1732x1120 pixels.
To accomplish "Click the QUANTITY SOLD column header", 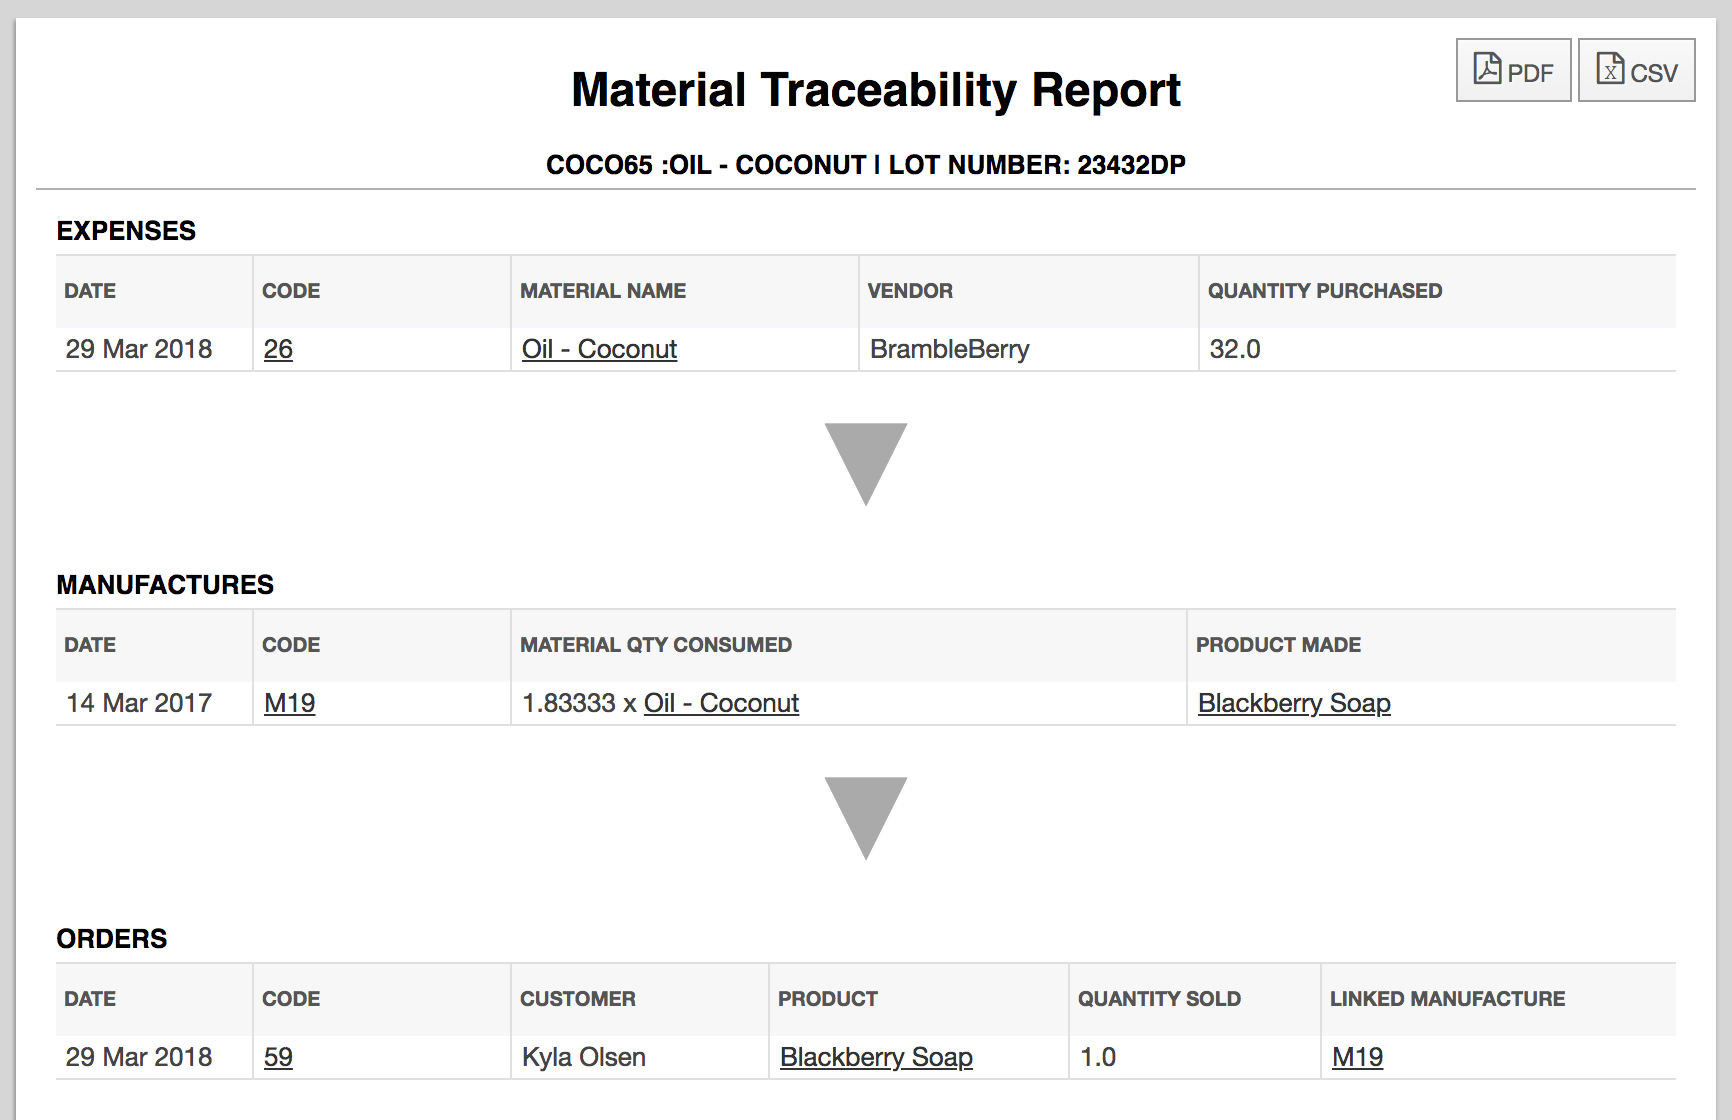I will [x=1157, y=998].
